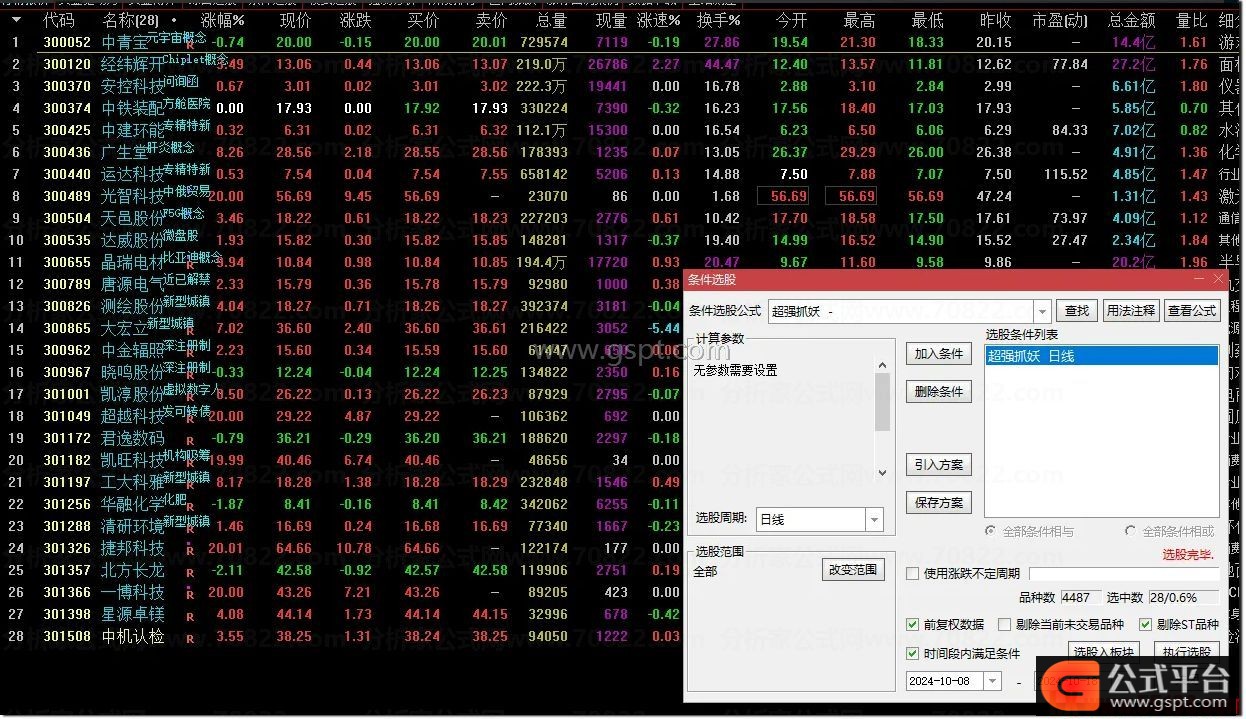Select stock 光智科技 in the list
The image size is (1246, 719).
[x=132, y=196]
